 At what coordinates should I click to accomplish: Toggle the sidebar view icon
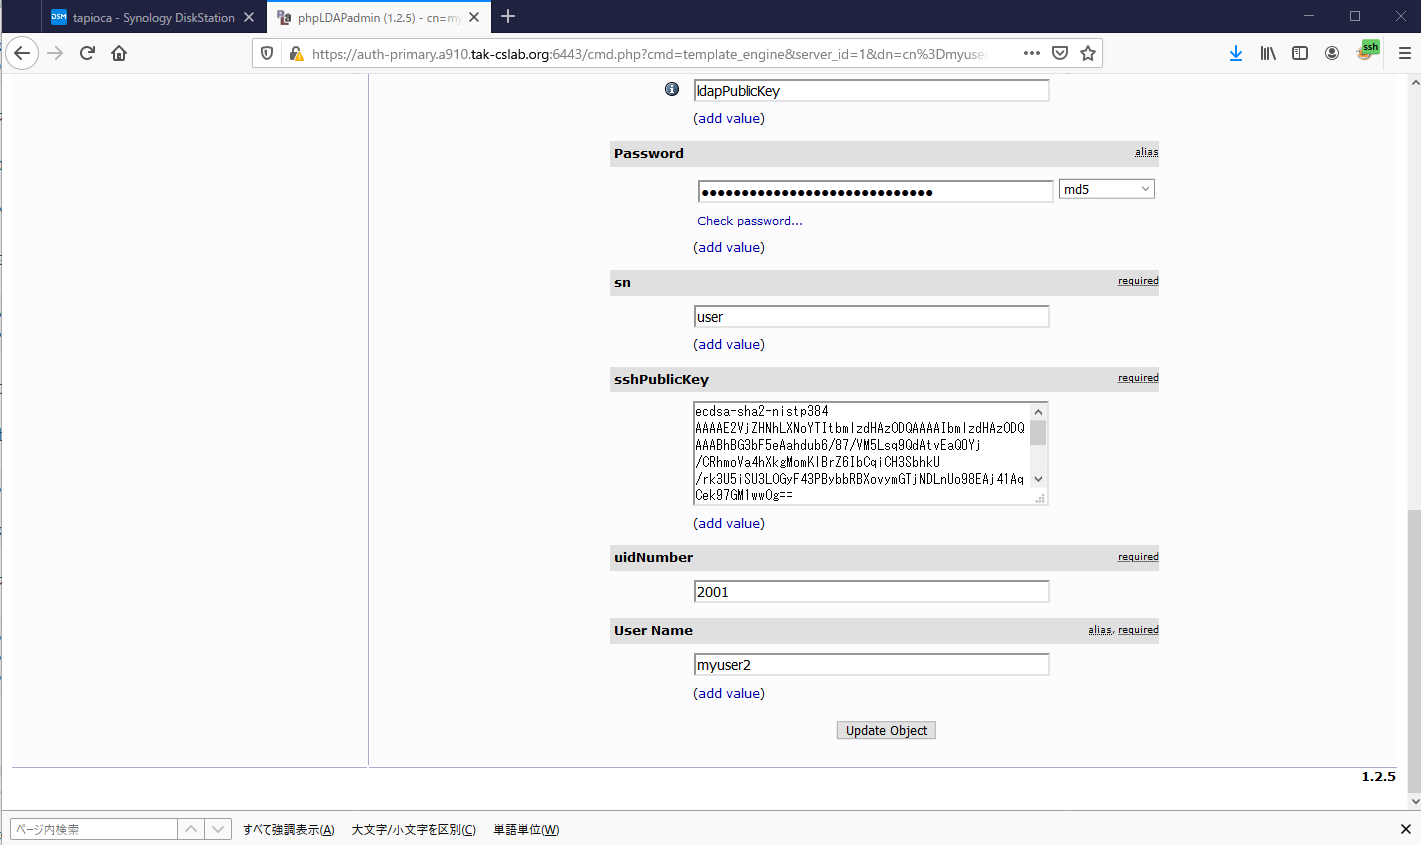[x=1300, y=53]
